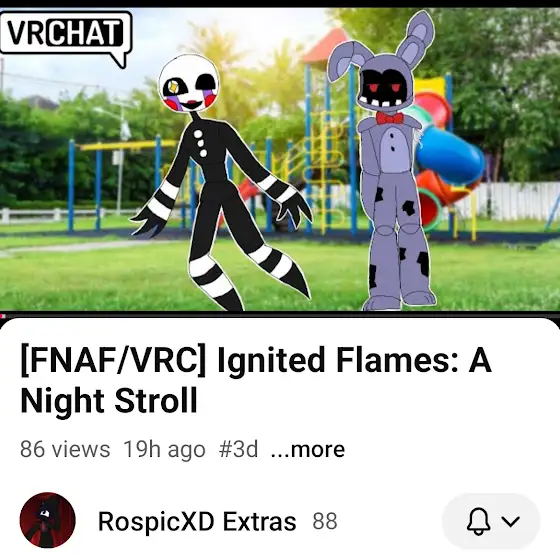
Task: Tap the orange playground tower roof
Action: coord(327,45)
